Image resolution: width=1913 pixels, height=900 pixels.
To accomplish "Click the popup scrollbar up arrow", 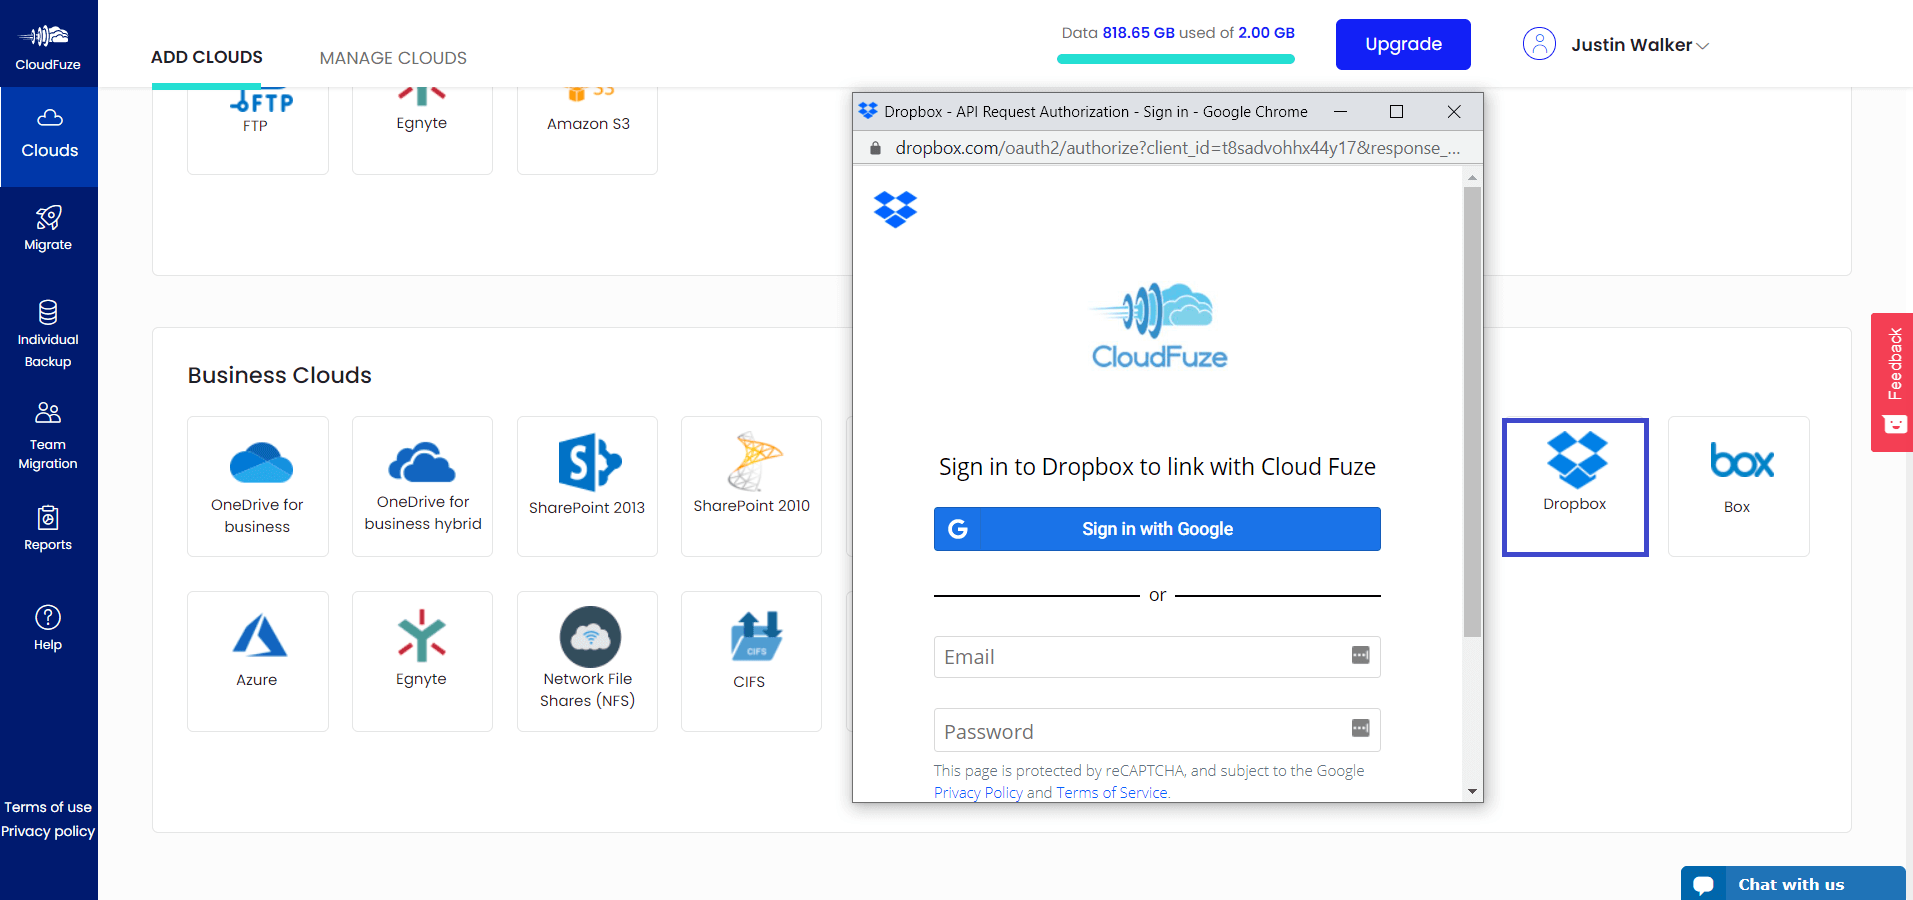I will [x=1472, y=178].
